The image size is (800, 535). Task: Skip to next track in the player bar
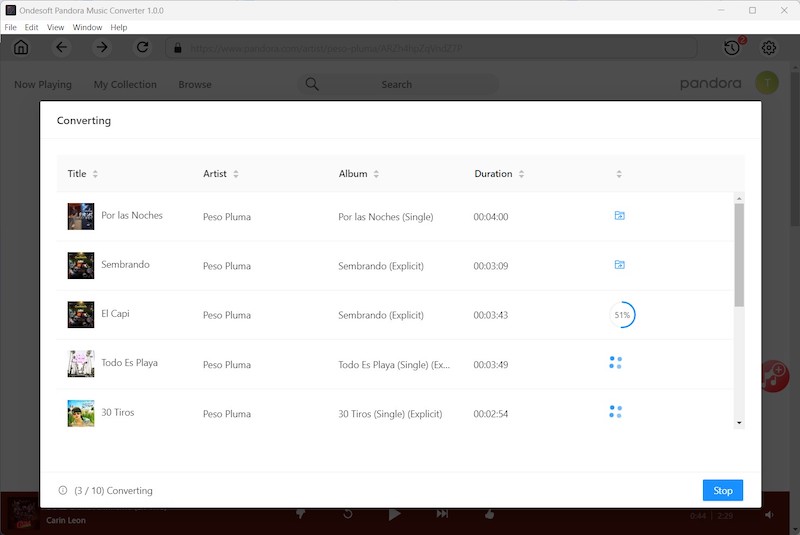[x=442, y=514]
